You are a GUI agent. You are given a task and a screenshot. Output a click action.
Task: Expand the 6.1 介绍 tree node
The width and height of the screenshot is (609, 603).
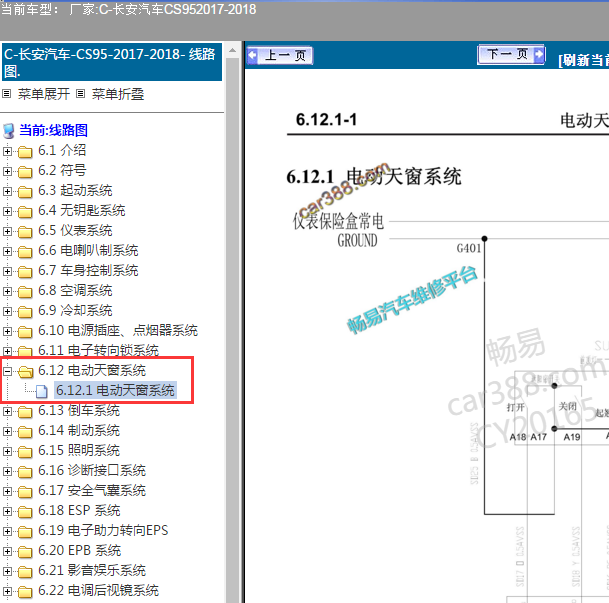click(x=7, y=151)
